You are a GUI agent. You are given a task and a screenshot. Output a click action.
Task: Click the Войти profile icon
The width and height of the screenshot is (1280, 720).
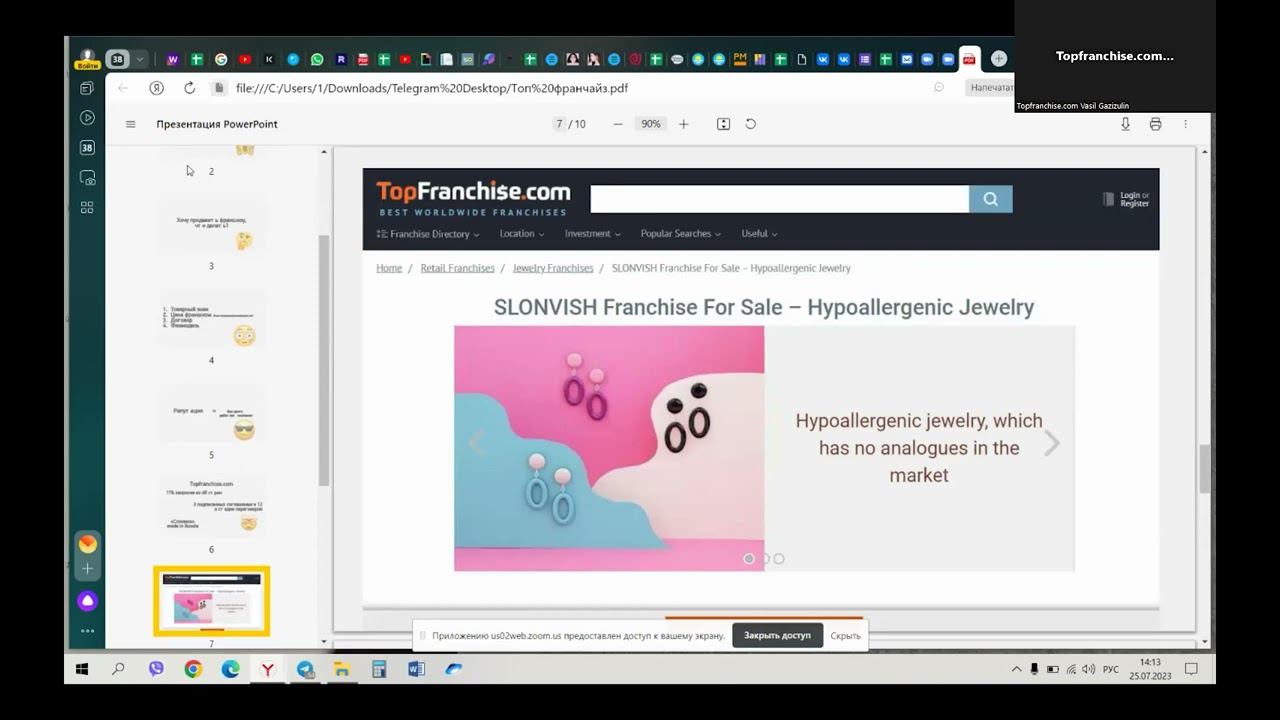click(88, 59)
